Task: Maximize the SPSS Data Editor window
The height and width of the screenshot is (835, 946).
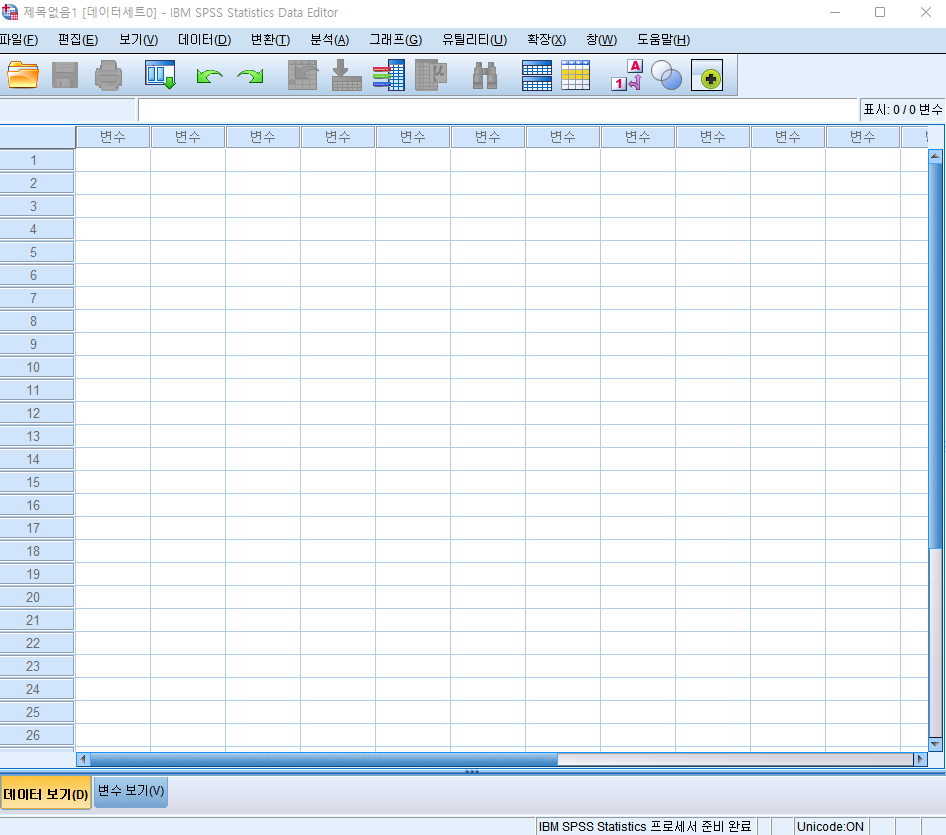Action: pyautogui.click(x=880, y=12)
